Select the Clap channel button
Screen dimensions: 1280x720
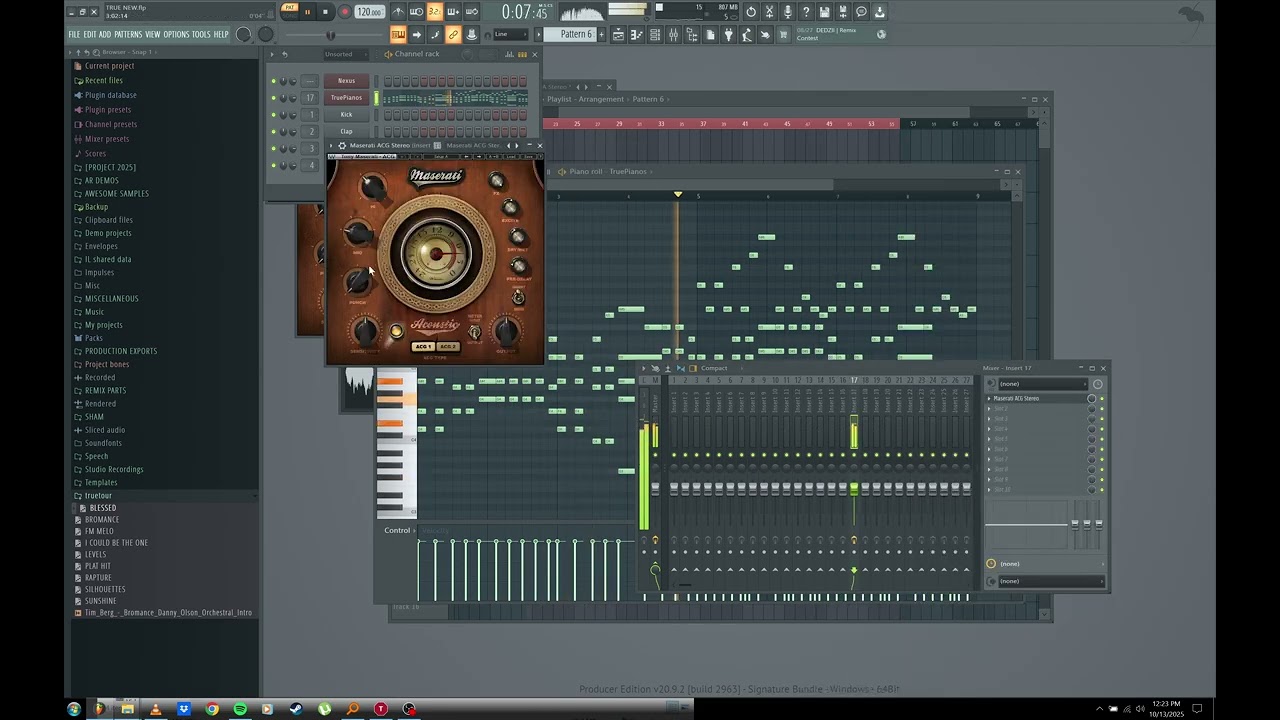[346, 131]
